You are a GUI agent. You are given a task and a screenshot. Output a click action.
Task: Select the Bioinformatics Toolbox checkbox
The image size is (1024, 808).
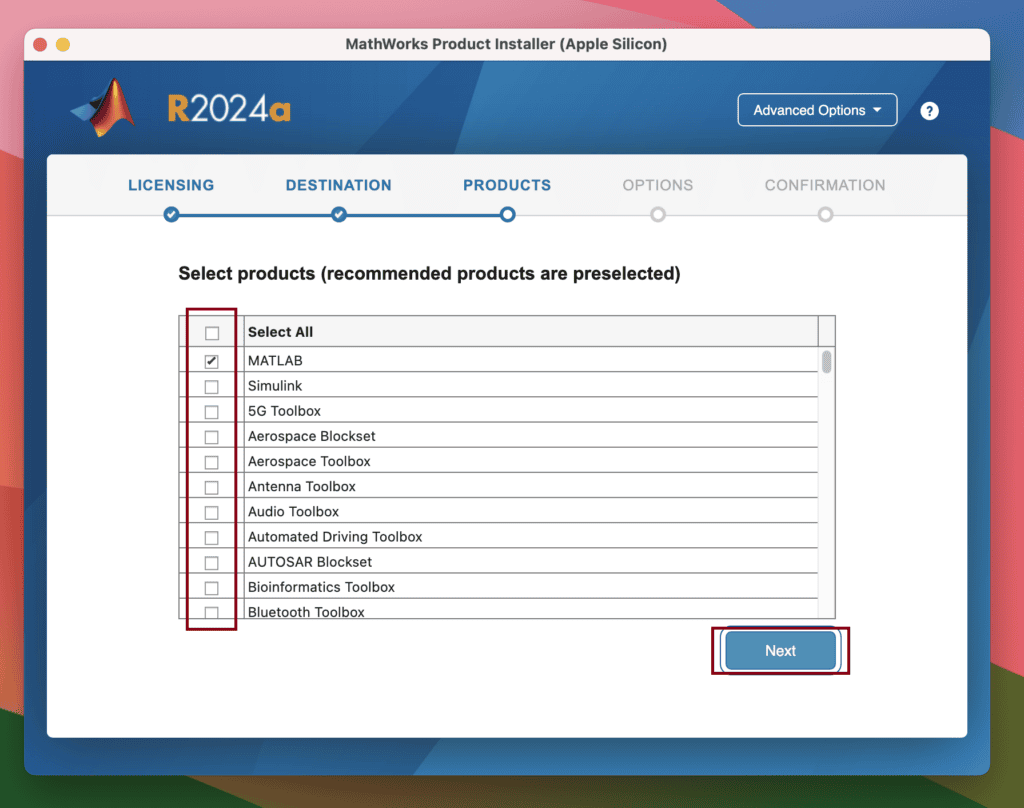[212, 588]
